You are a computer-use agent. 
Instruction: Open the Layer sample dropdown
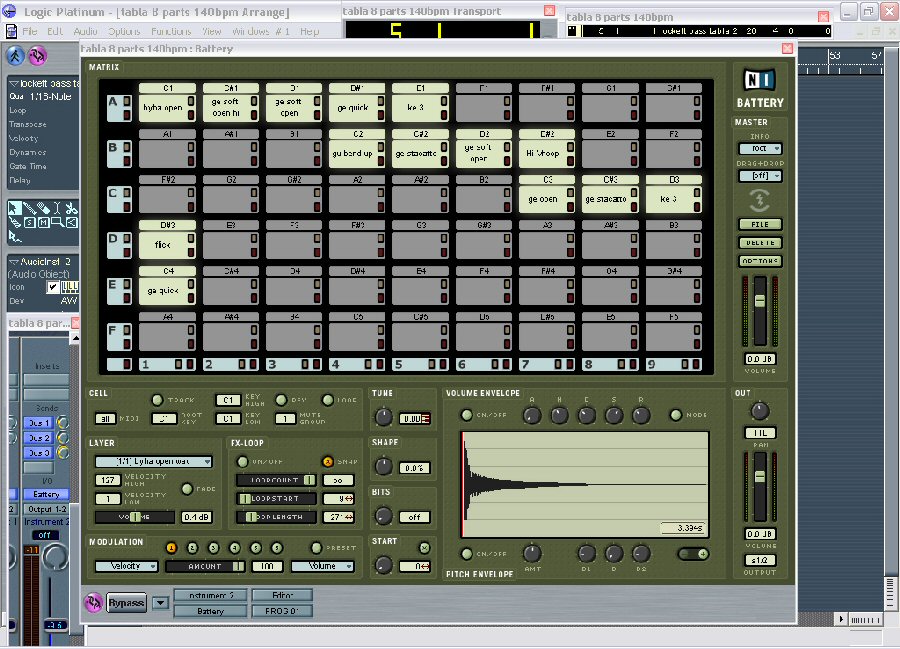[x=154, y=462]
